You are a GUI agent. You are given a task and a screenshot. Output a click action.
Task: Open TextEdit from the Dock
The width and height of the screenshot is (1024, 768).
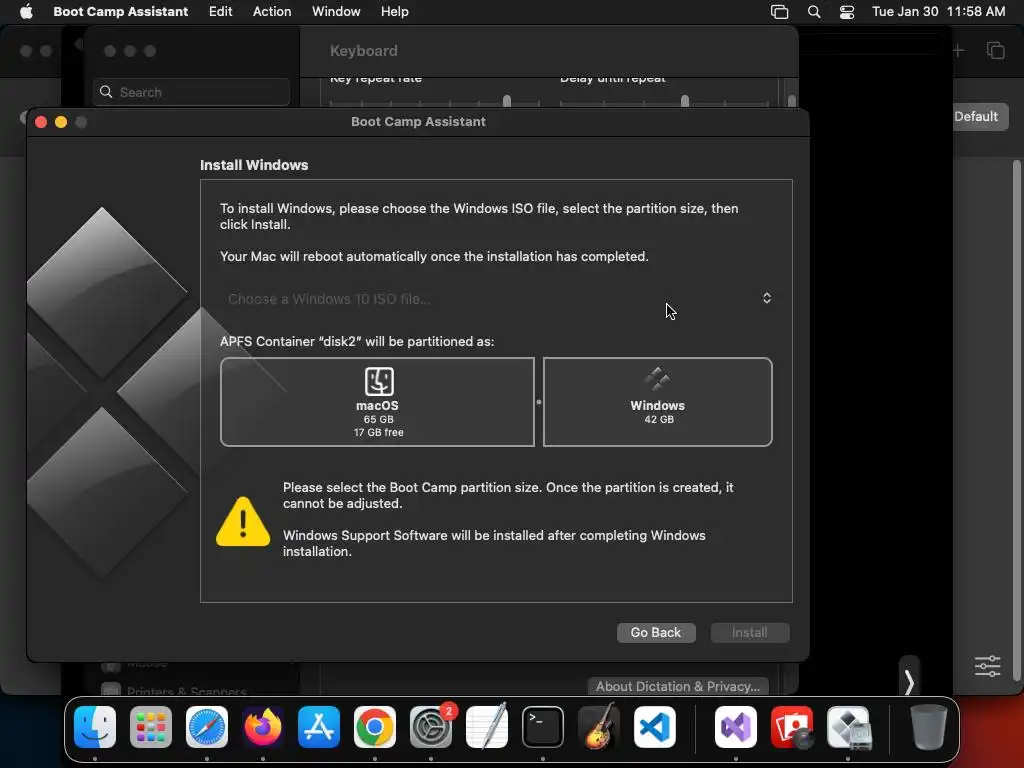pos(487,727)
